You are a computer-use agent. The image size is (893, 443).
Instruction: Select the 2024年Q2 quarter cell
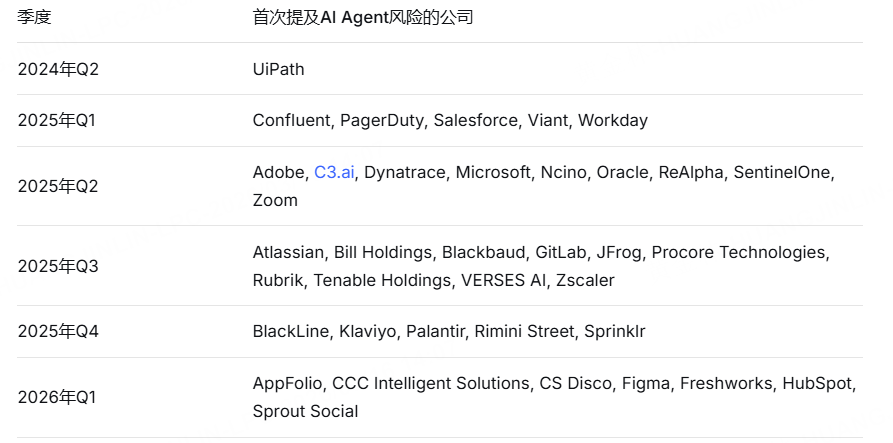(59, 69)
